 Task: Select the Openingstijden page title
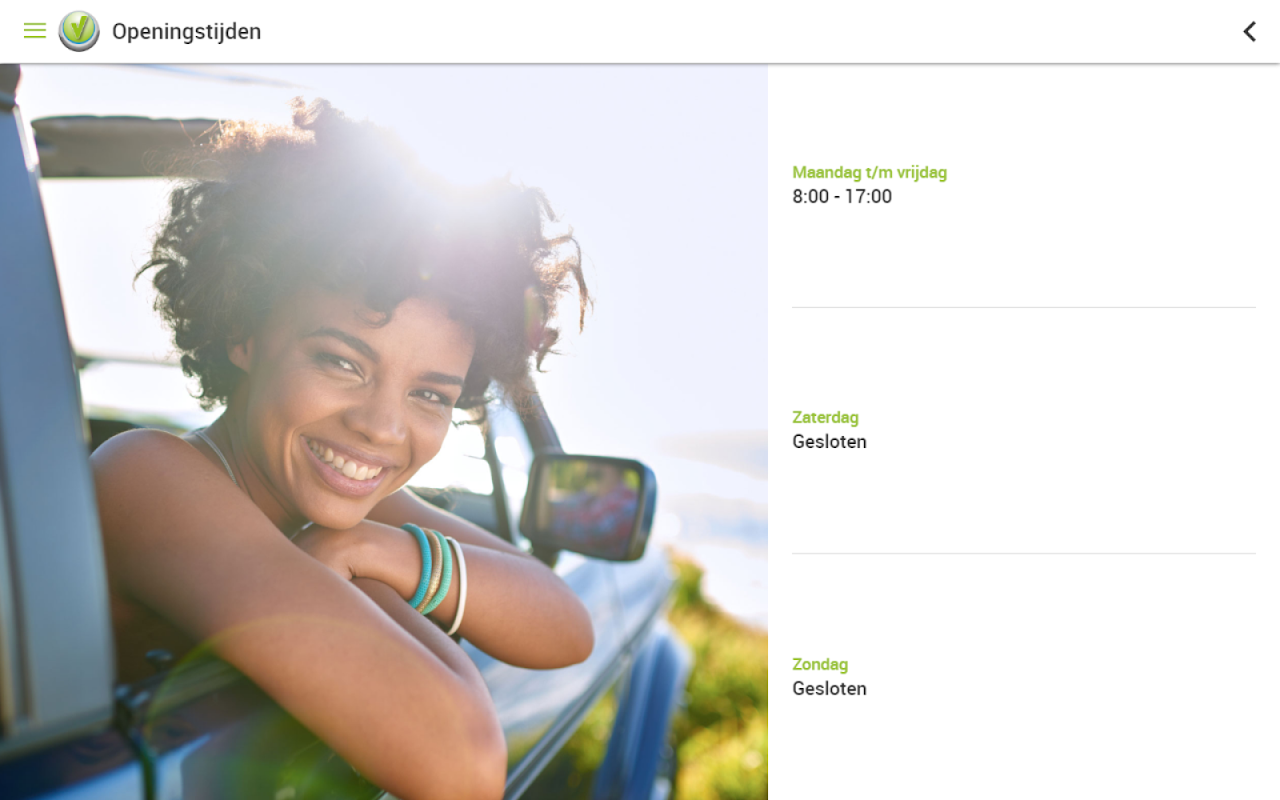(x=186, y=32)
